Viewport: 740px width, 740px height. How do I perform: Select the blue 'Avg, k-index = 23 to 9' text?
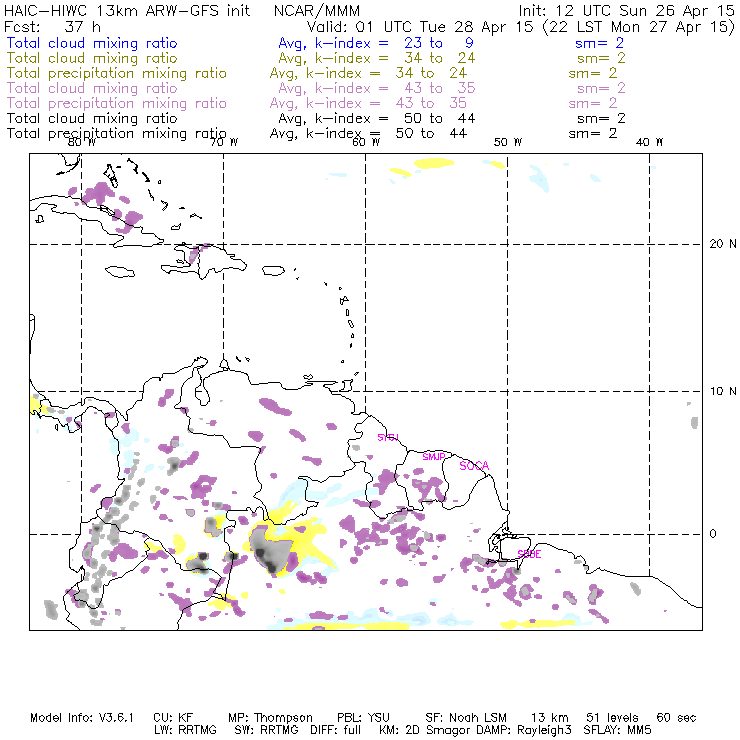pyautogui.click(x=376, y=43)
